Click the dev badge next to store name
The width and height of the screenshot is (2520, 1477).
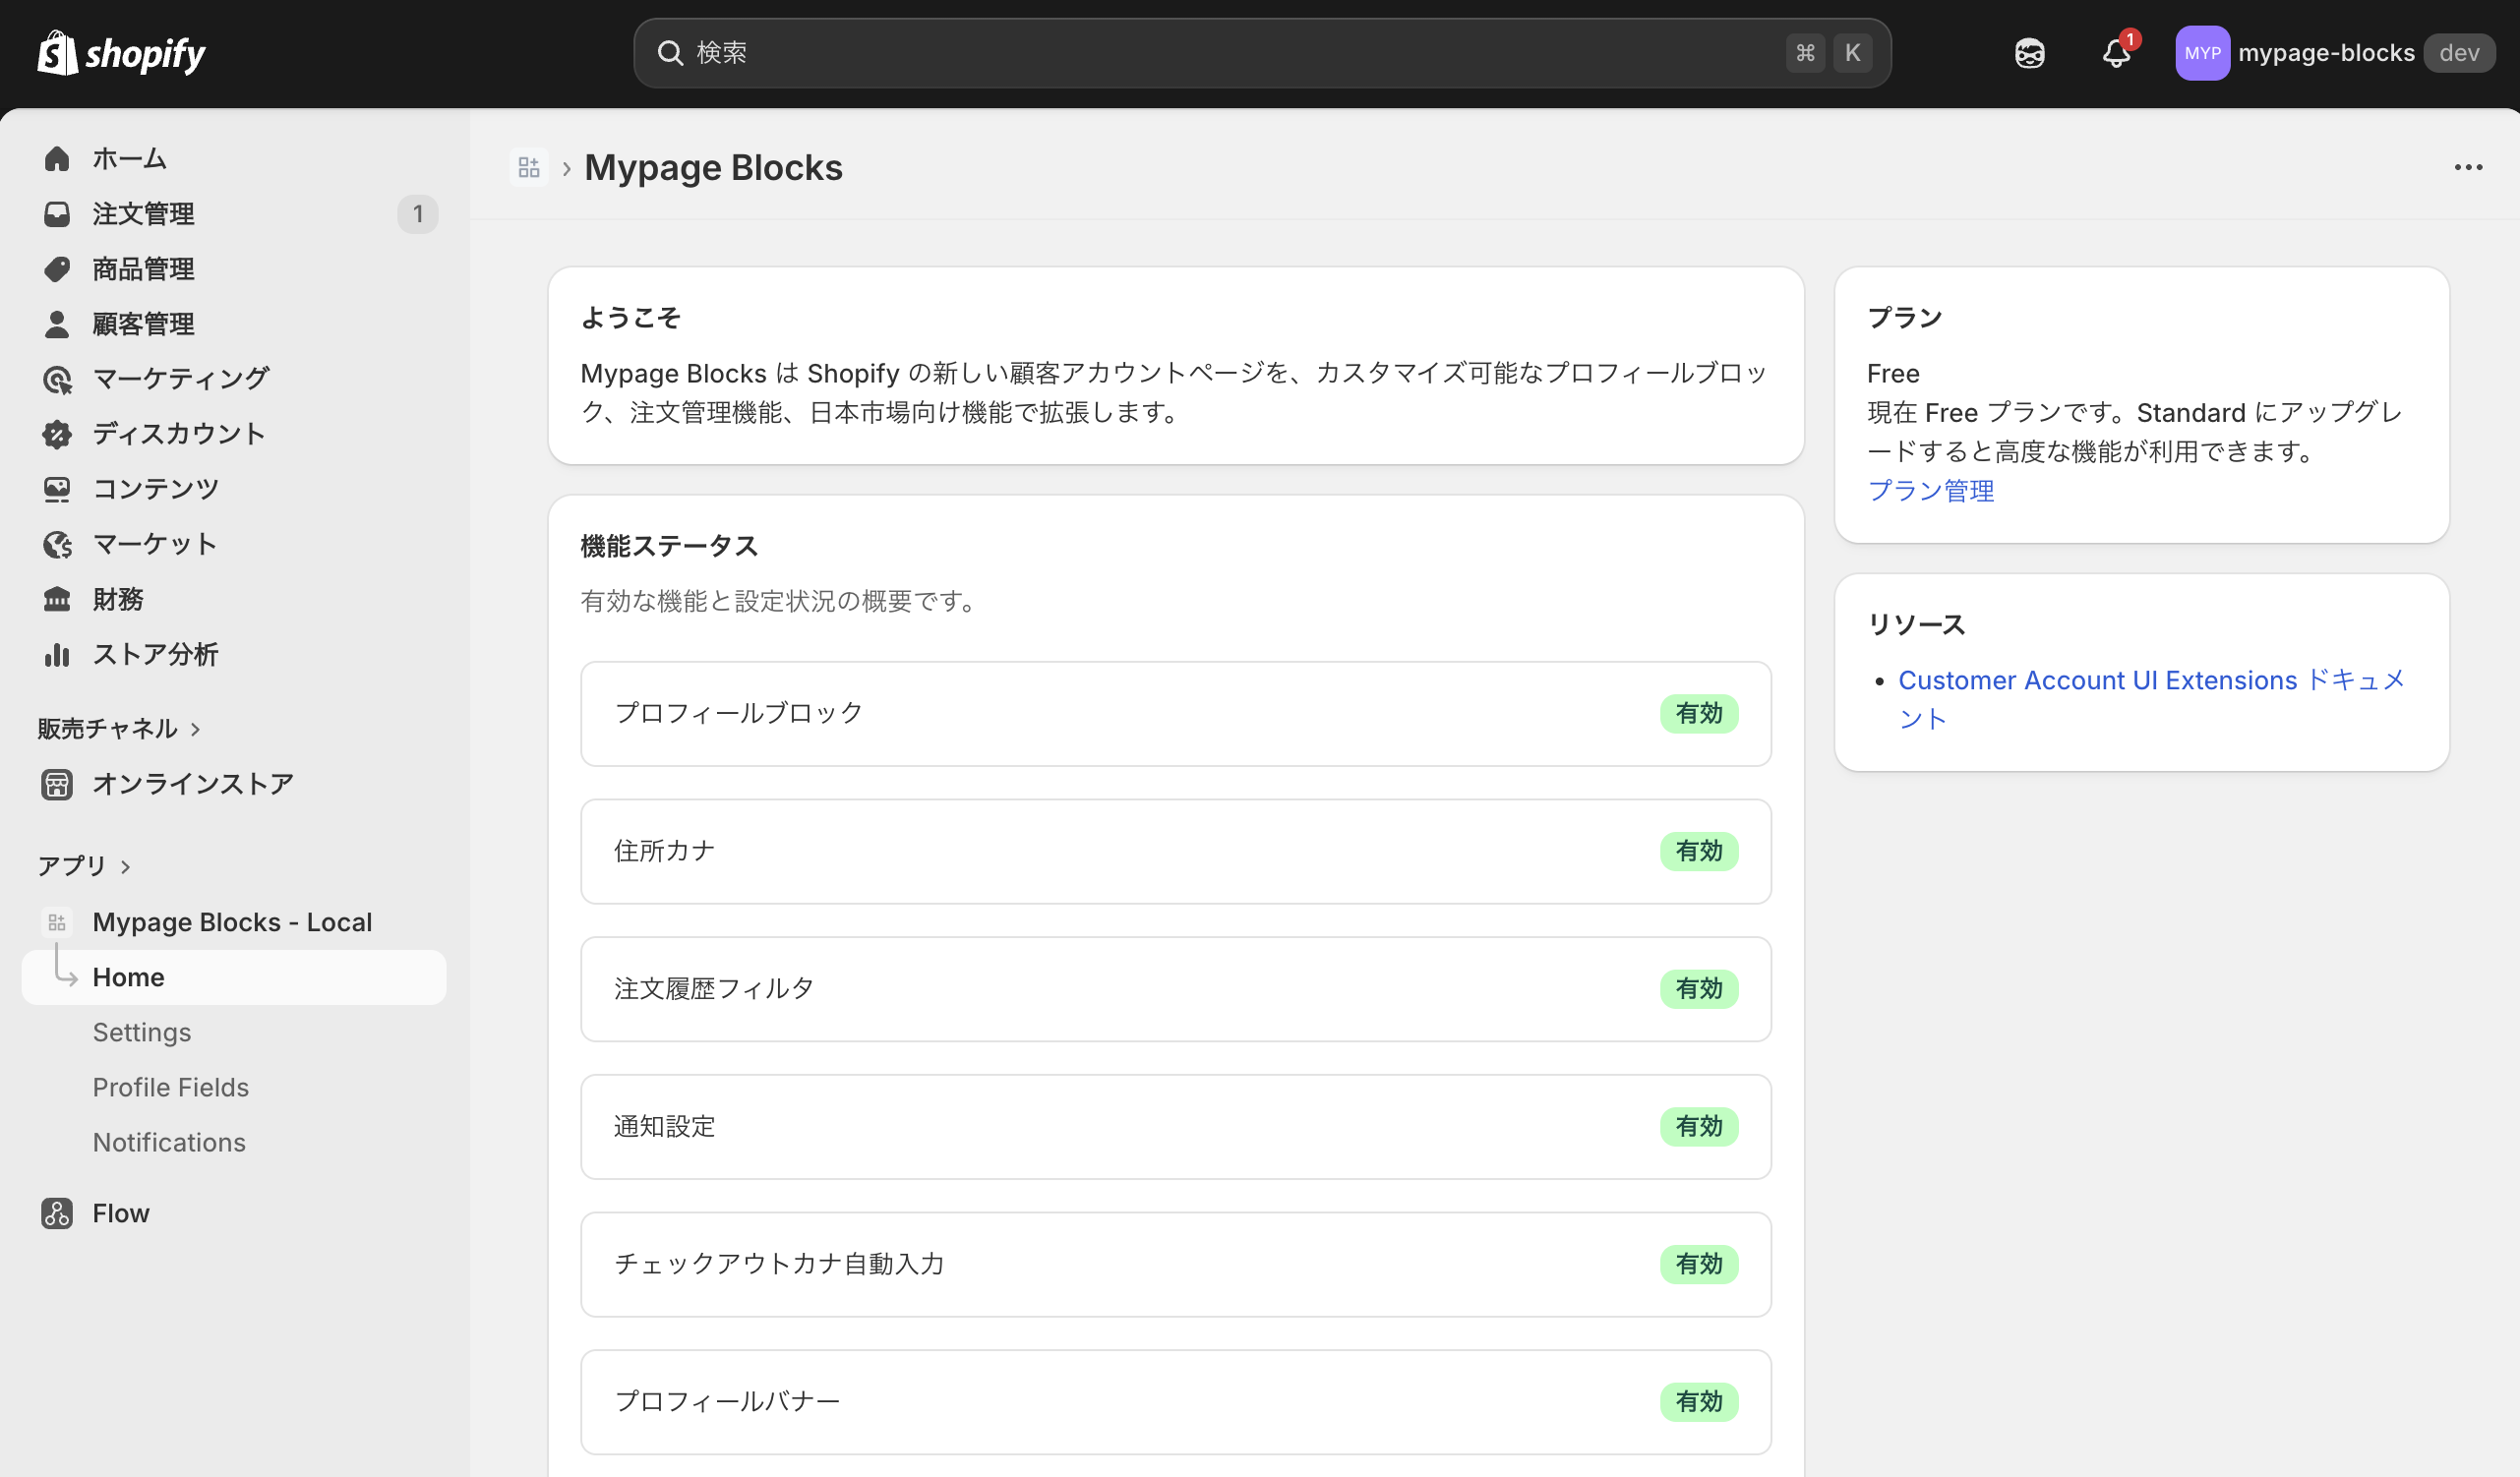(2459, 53)
